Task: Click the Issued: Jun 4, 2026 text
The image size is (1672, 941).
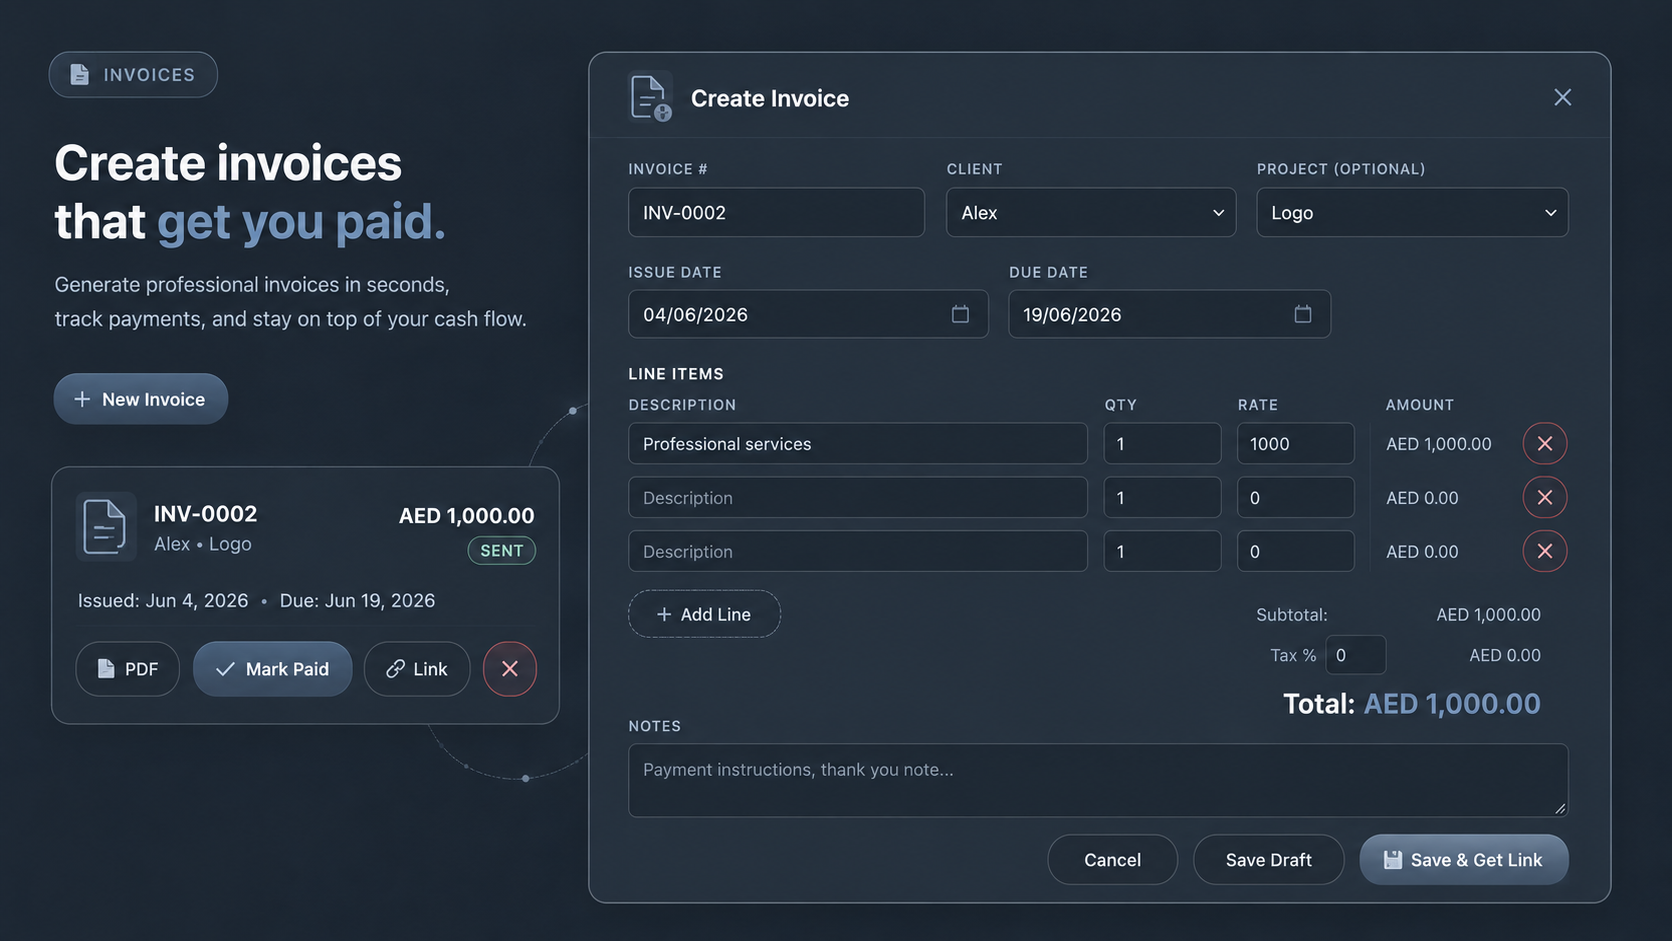Action: (x=163, y=601)
